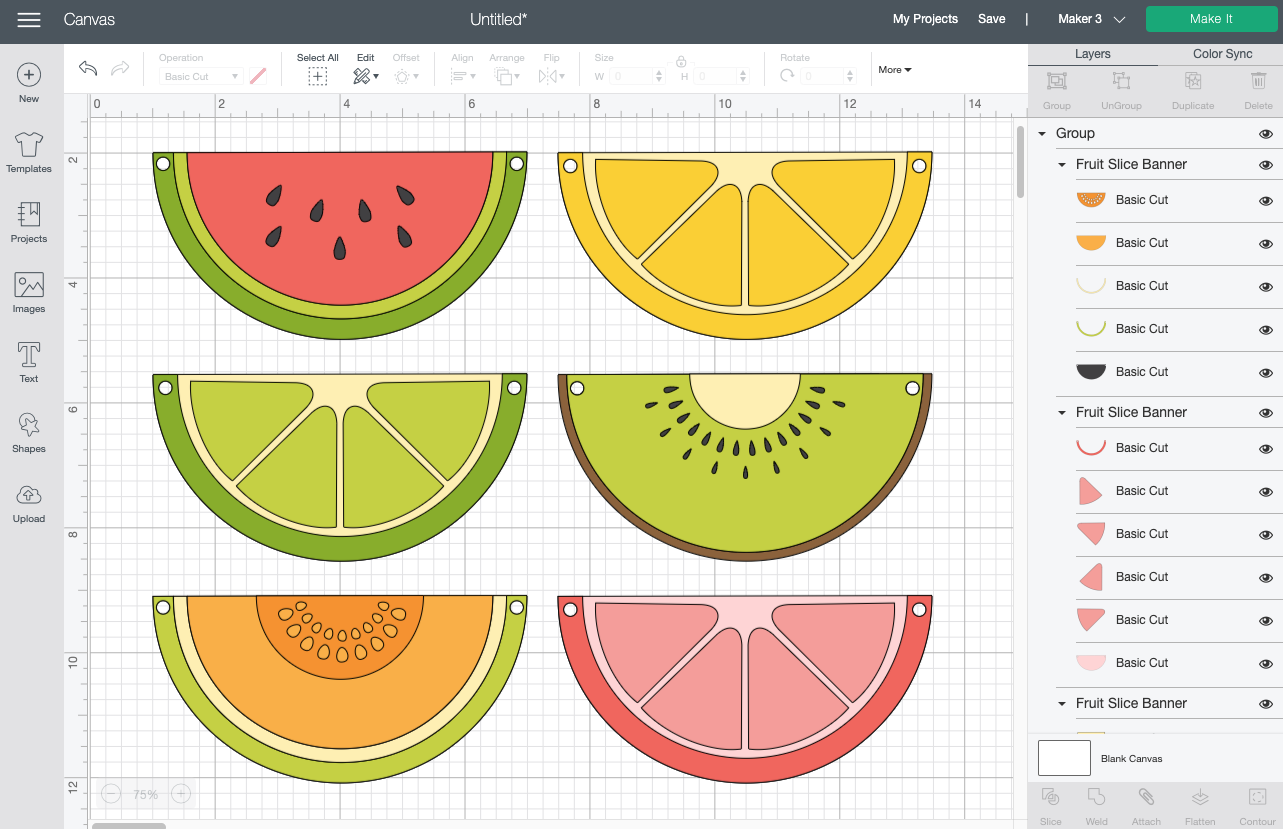Open the Projects panel
Screen dimensions: 1283x829
point(29,223)
